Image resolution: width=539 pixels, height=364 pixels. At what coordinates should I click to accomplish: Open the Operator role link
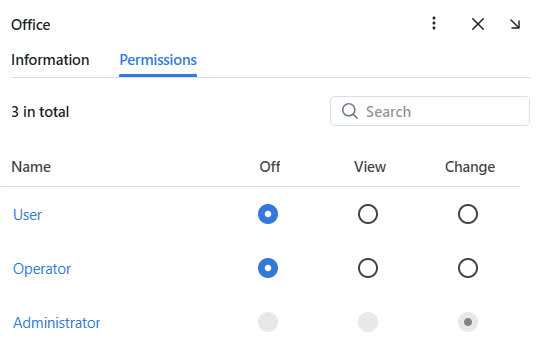pos(42,269)
